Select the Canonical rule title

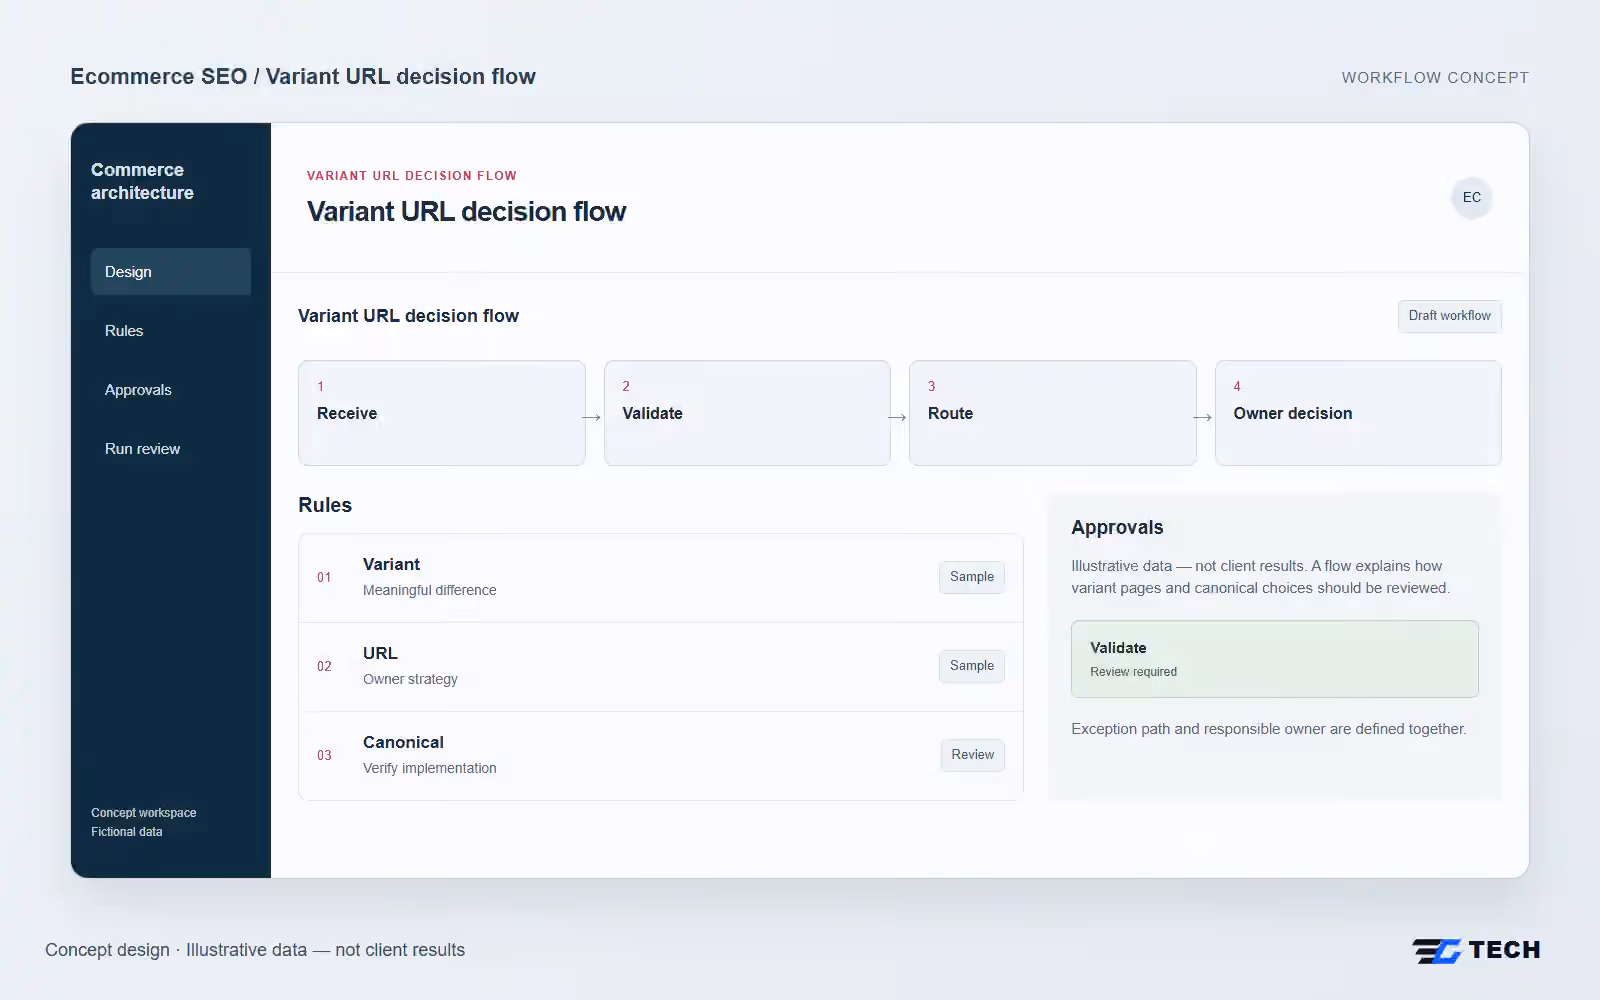pos(403,742)
